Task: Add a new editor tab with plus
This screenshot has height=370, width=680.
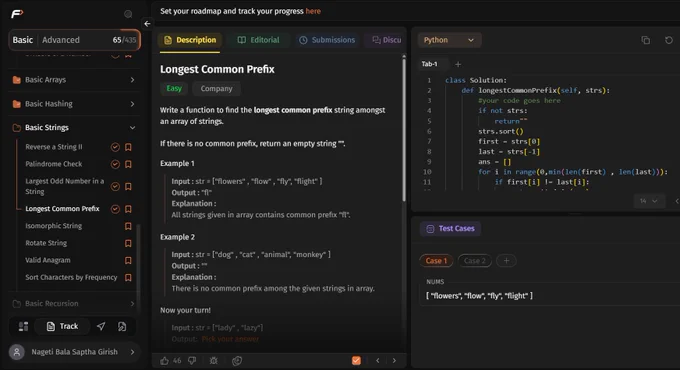Action: [458, 64]
